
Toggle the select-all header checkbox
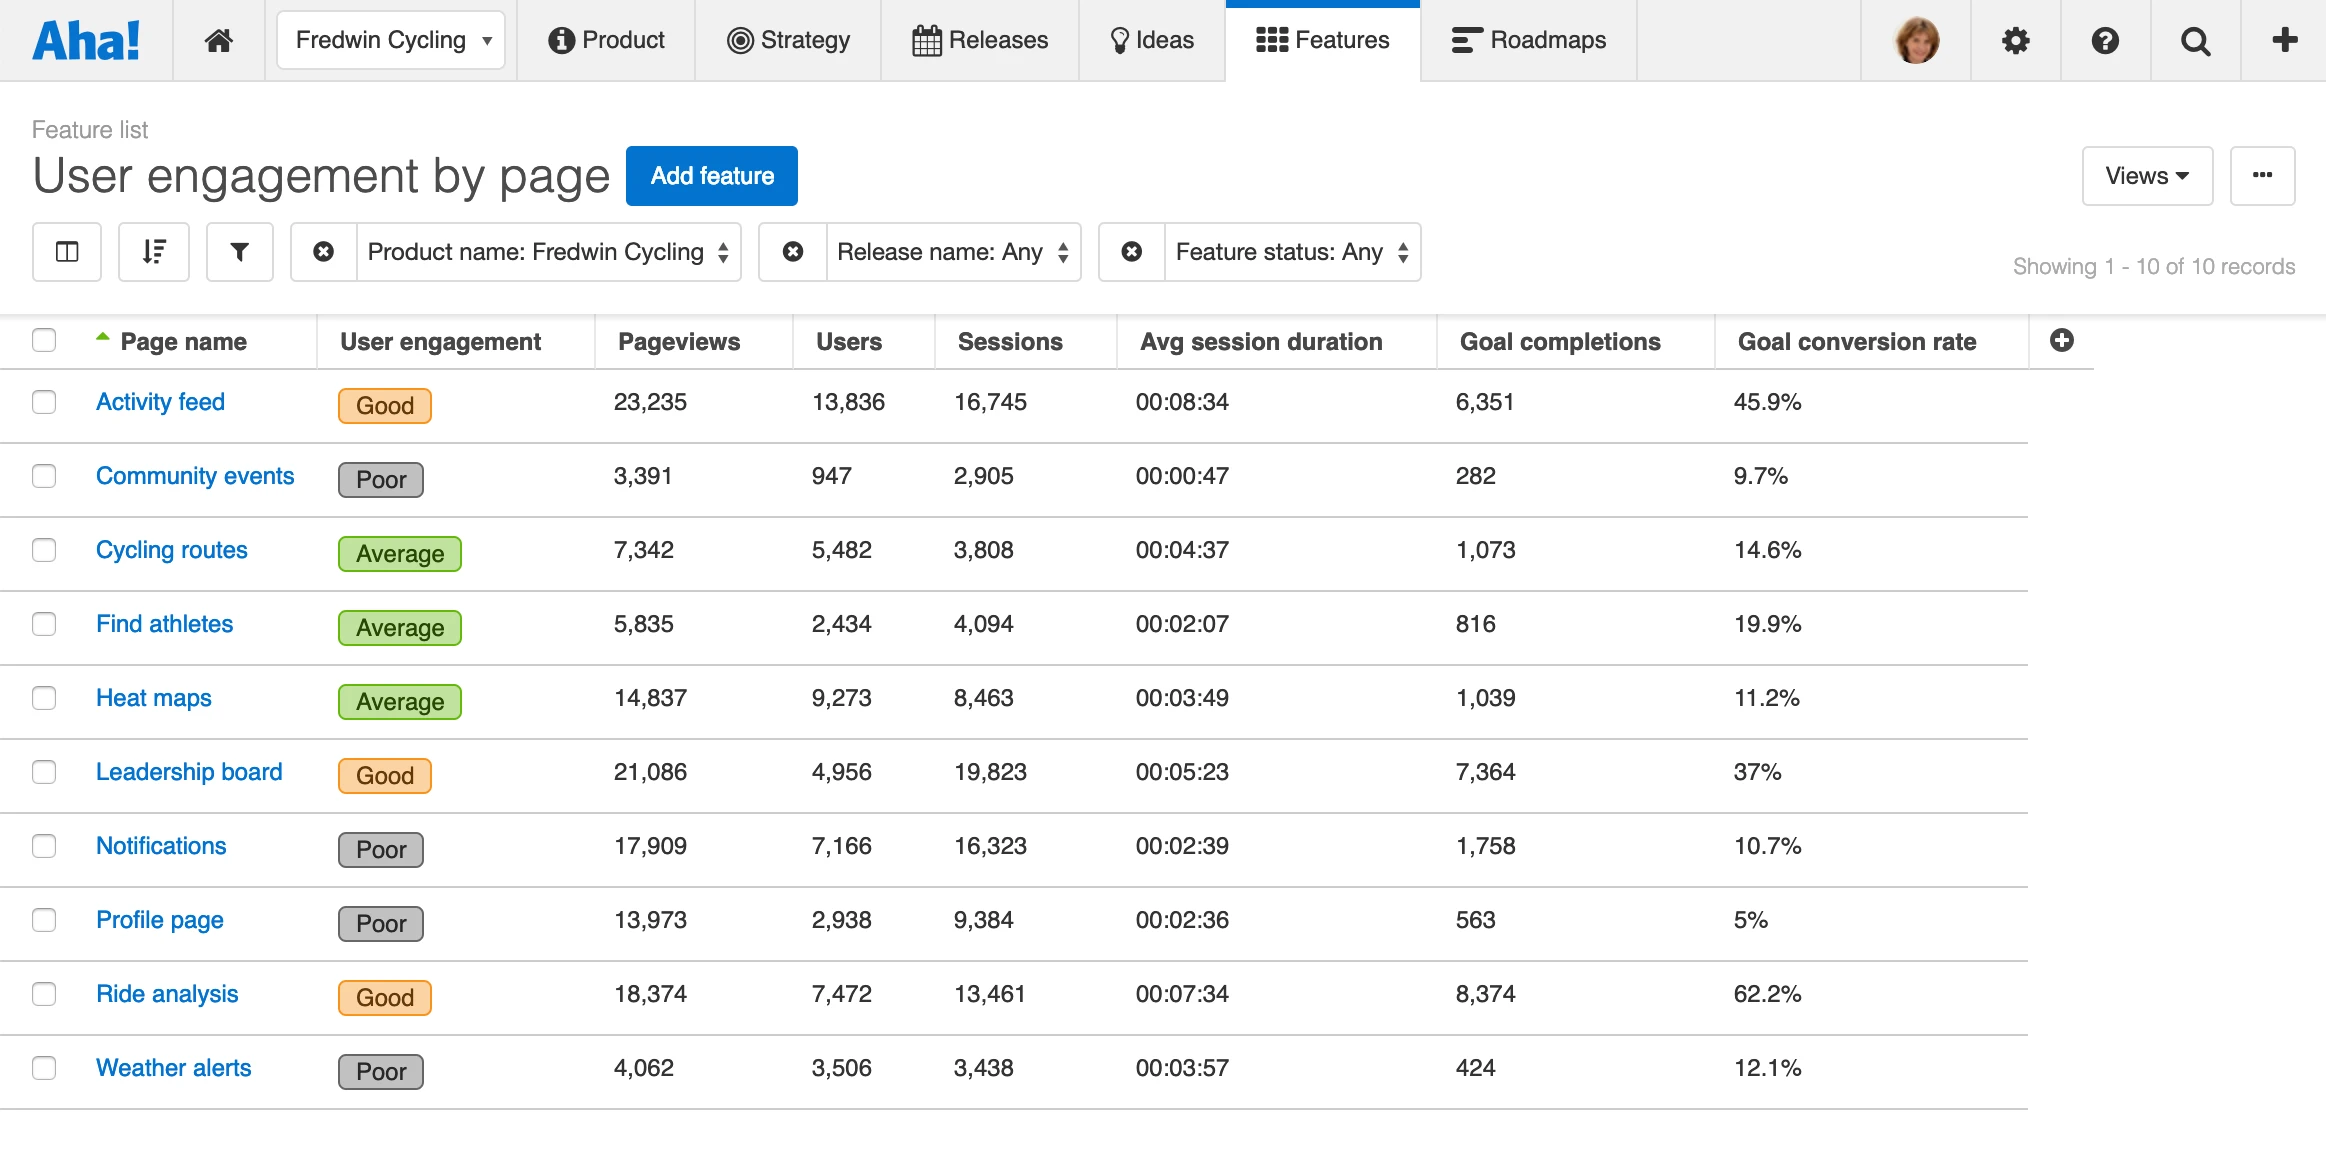44,341
